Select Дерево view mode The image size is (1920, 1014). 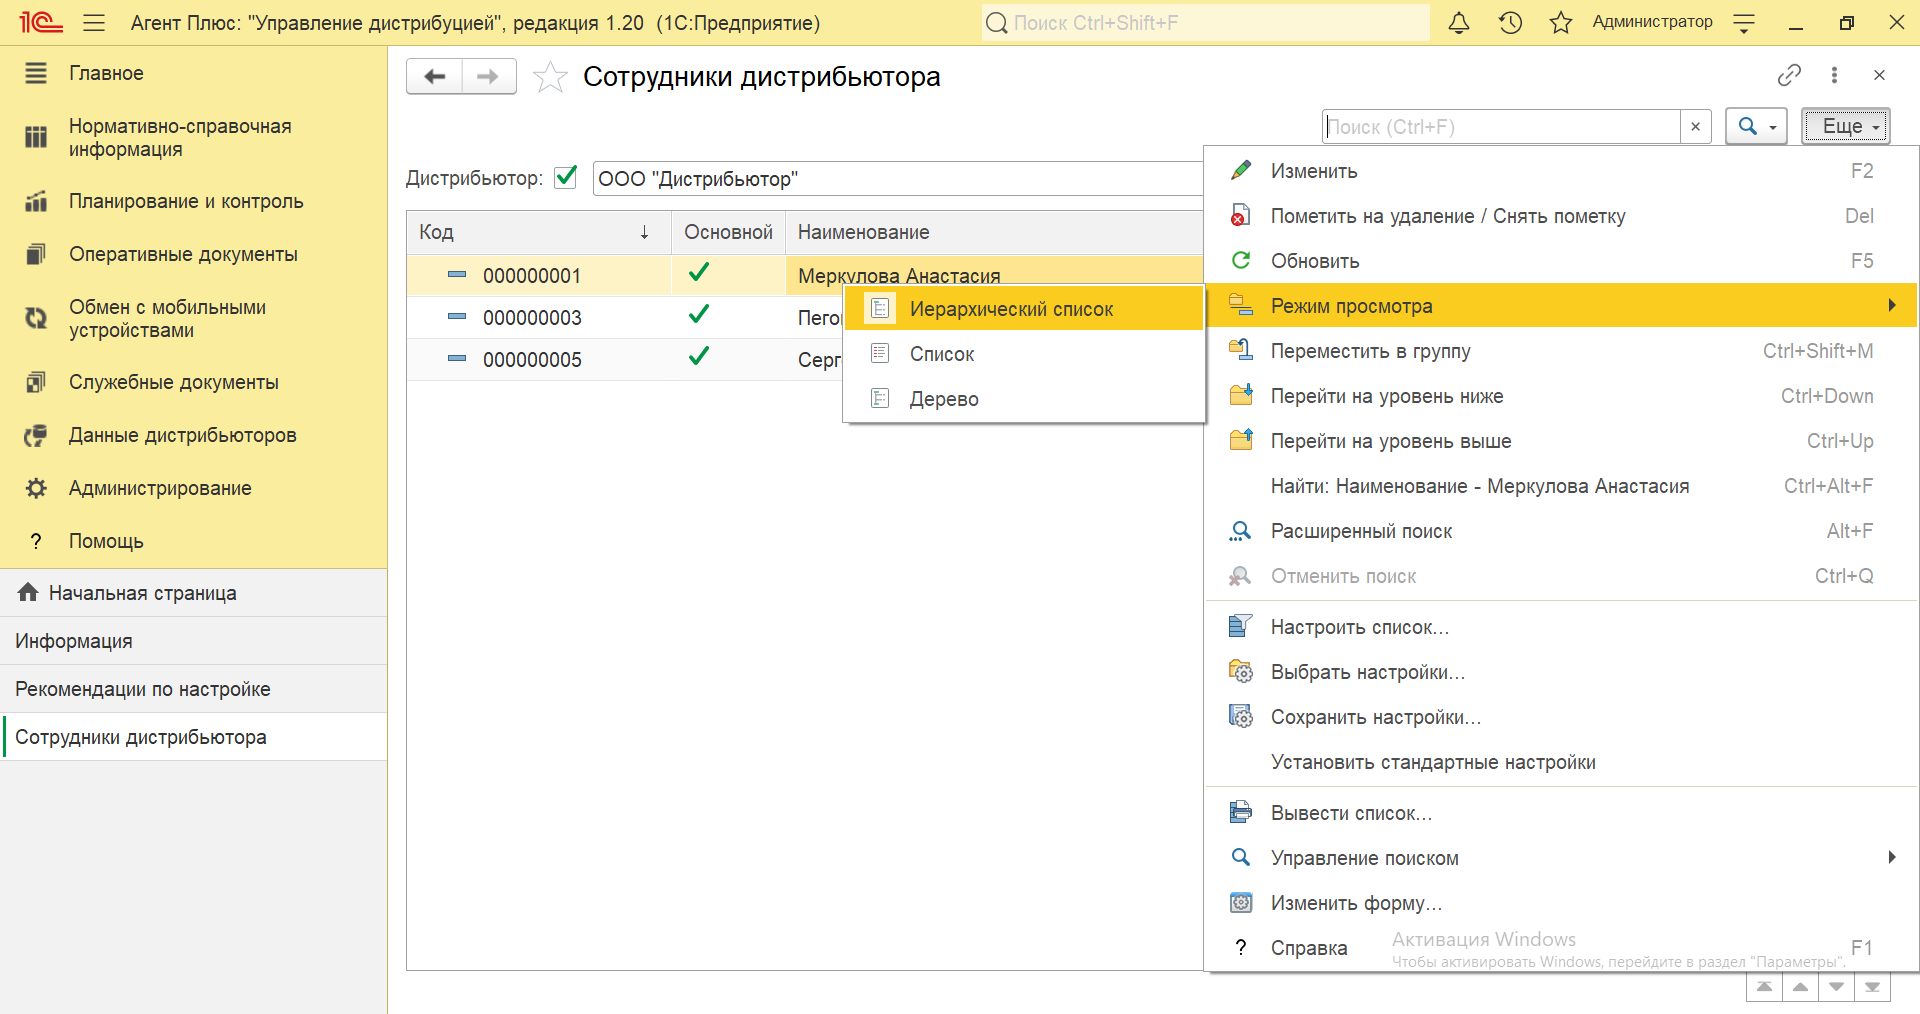[1024, 399]
